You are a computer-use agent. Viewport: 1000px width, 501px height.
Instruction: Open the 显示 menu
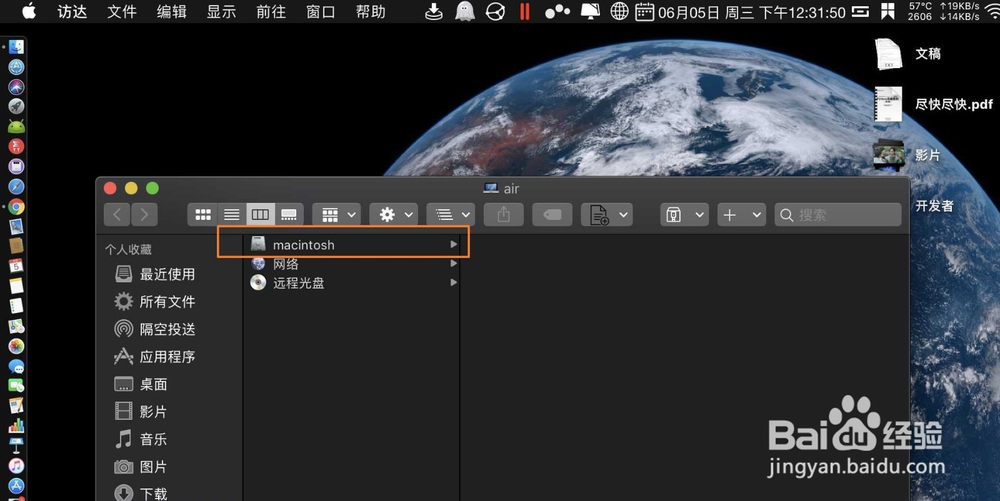pyautogui.click(x=221, y=11)
